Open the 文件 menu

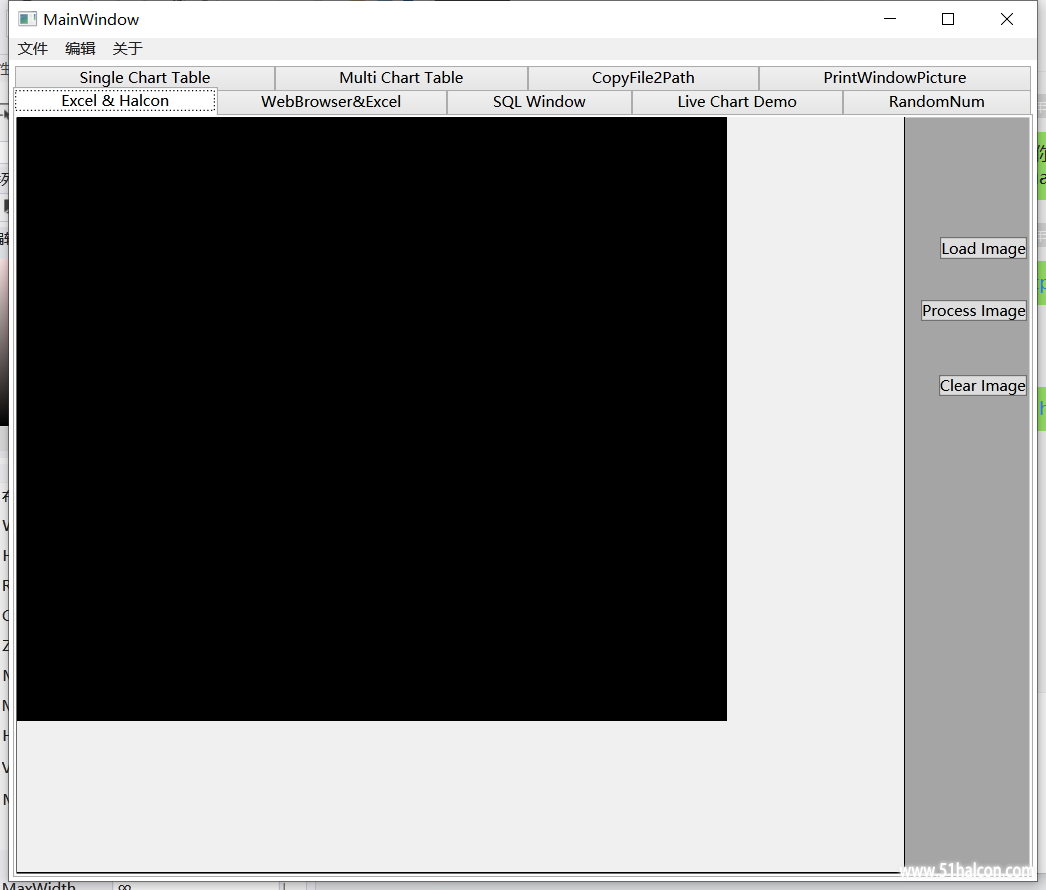[33, 49]
